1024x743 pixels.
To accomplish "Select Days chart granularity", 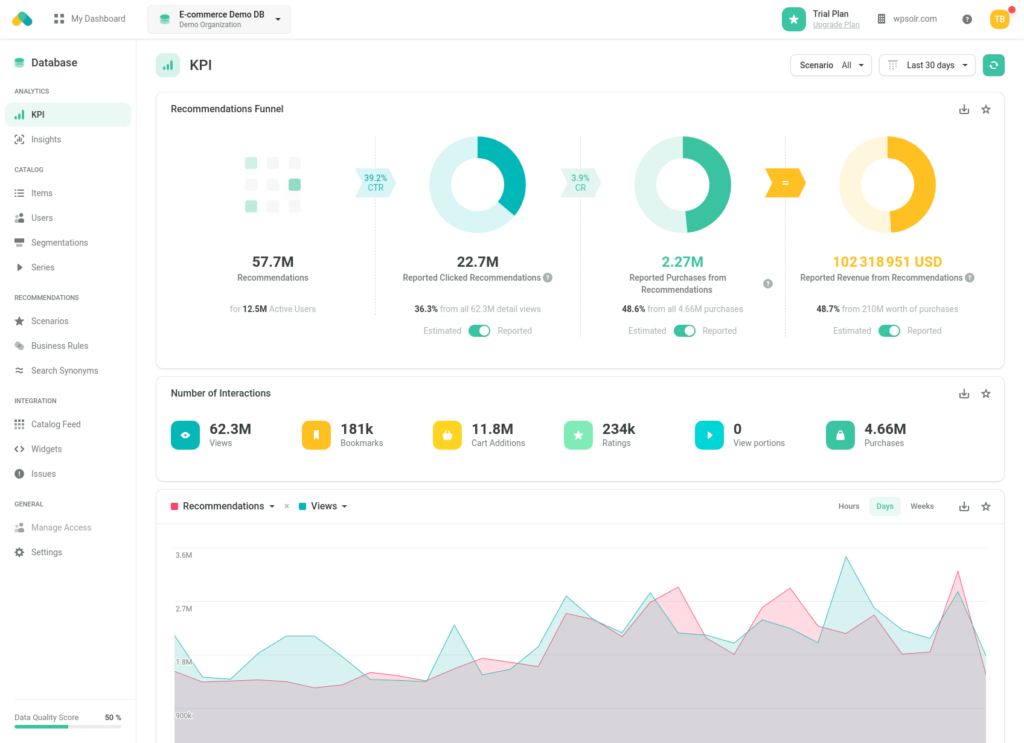I will coord(885,506).
